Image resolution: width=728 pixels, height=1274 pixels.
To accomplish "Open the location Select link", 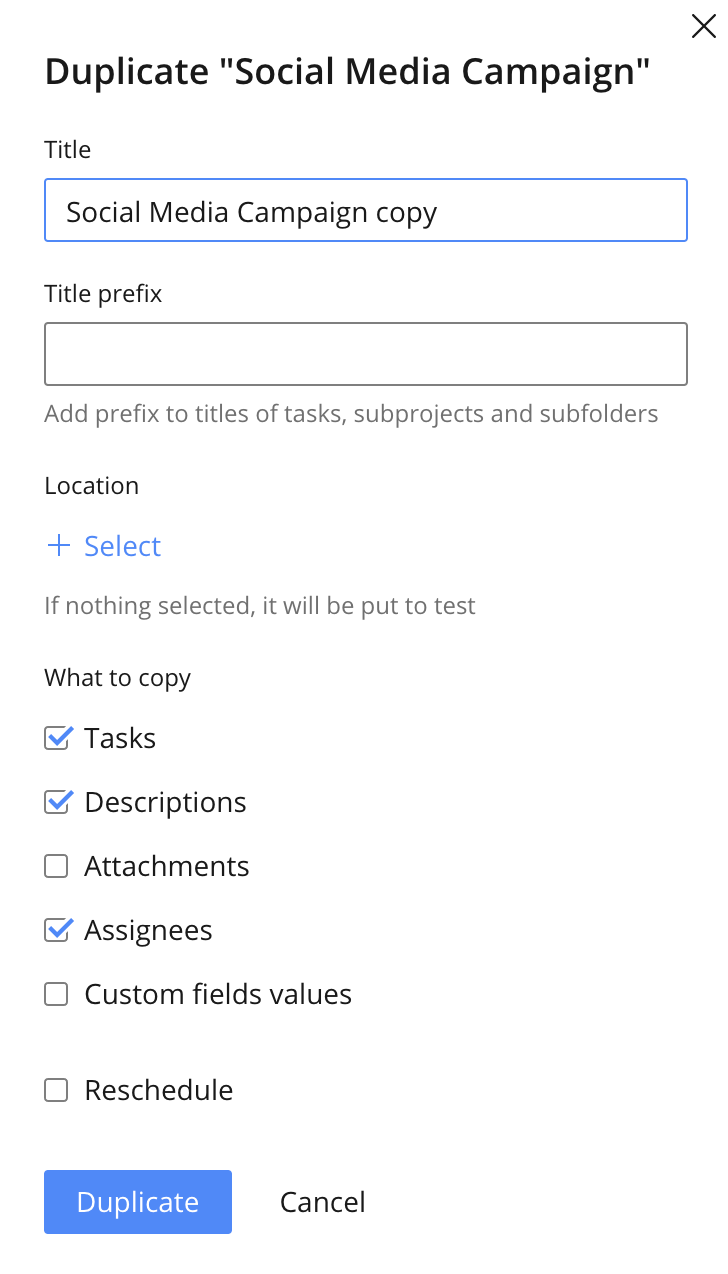I will [122, 546].
